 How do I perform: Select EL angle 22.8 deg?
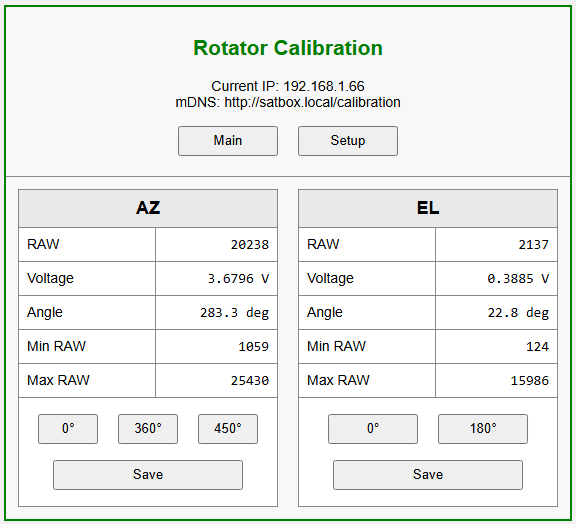[x=518, y=313]
